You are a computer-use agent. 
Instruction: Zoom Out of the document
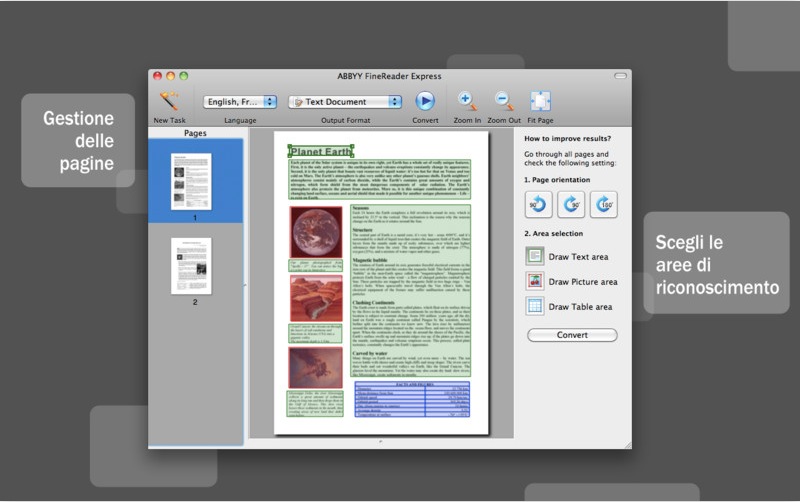coord(504,100)
